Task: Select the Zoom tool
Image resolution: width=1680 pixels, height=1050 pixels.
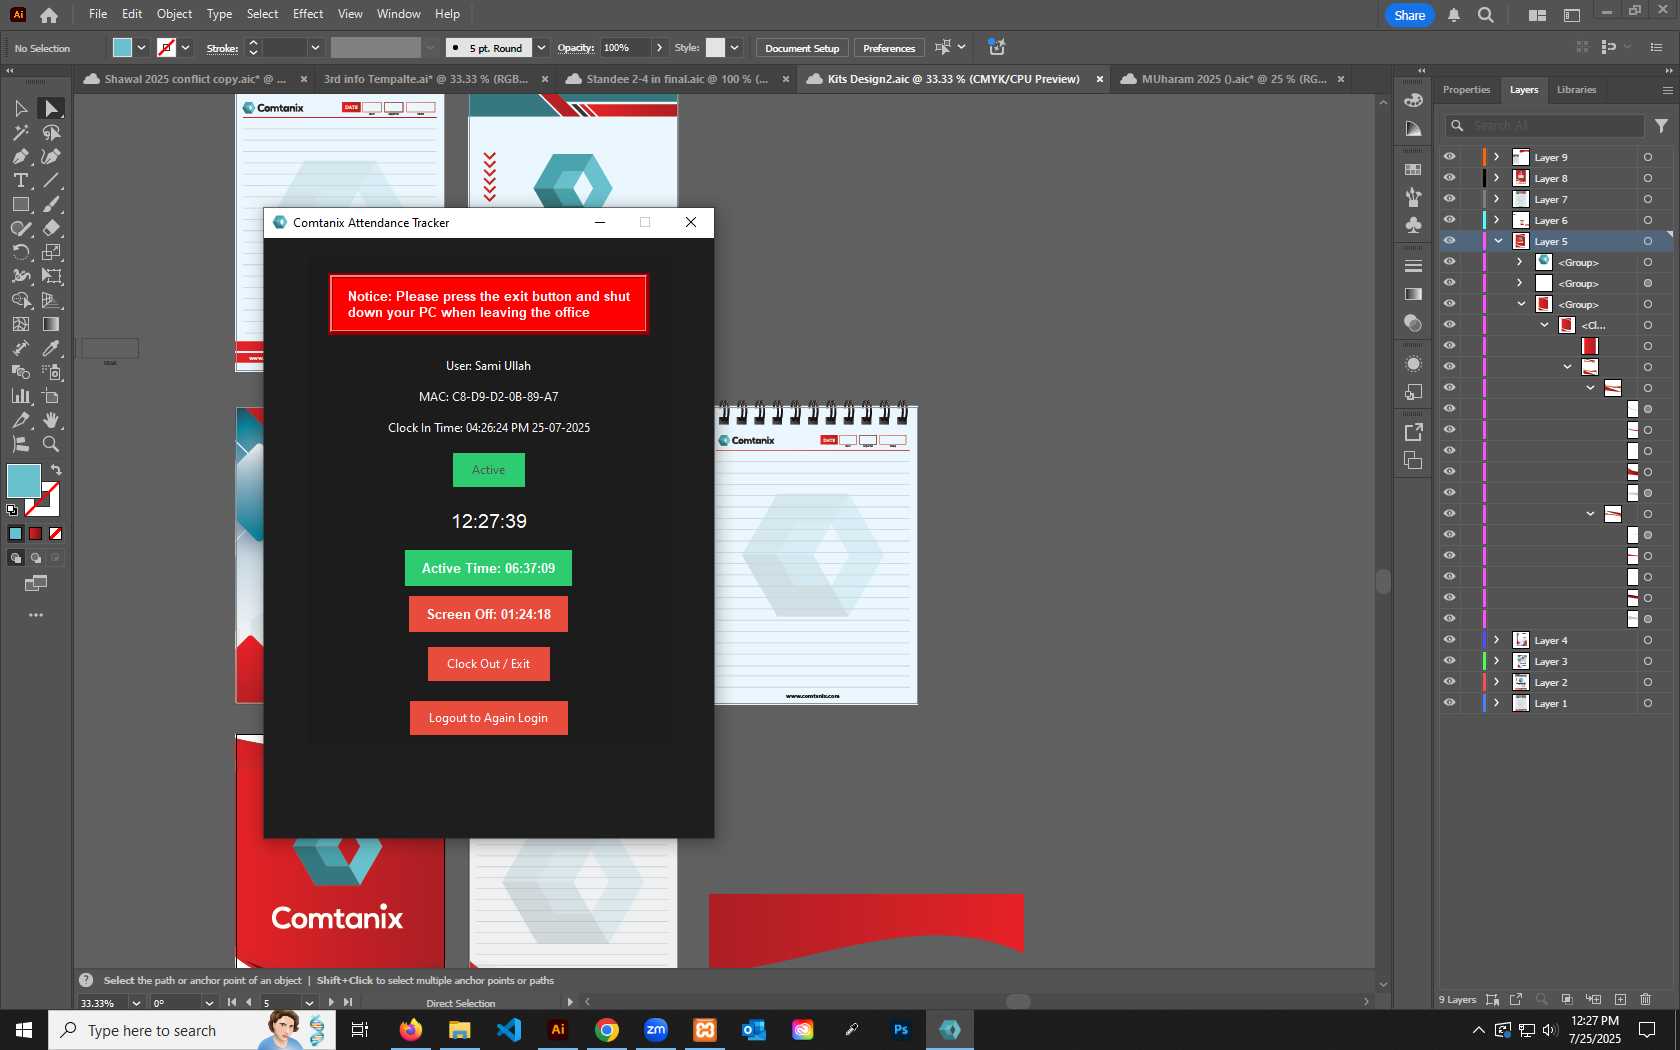Action: click(x=51, y=444)
